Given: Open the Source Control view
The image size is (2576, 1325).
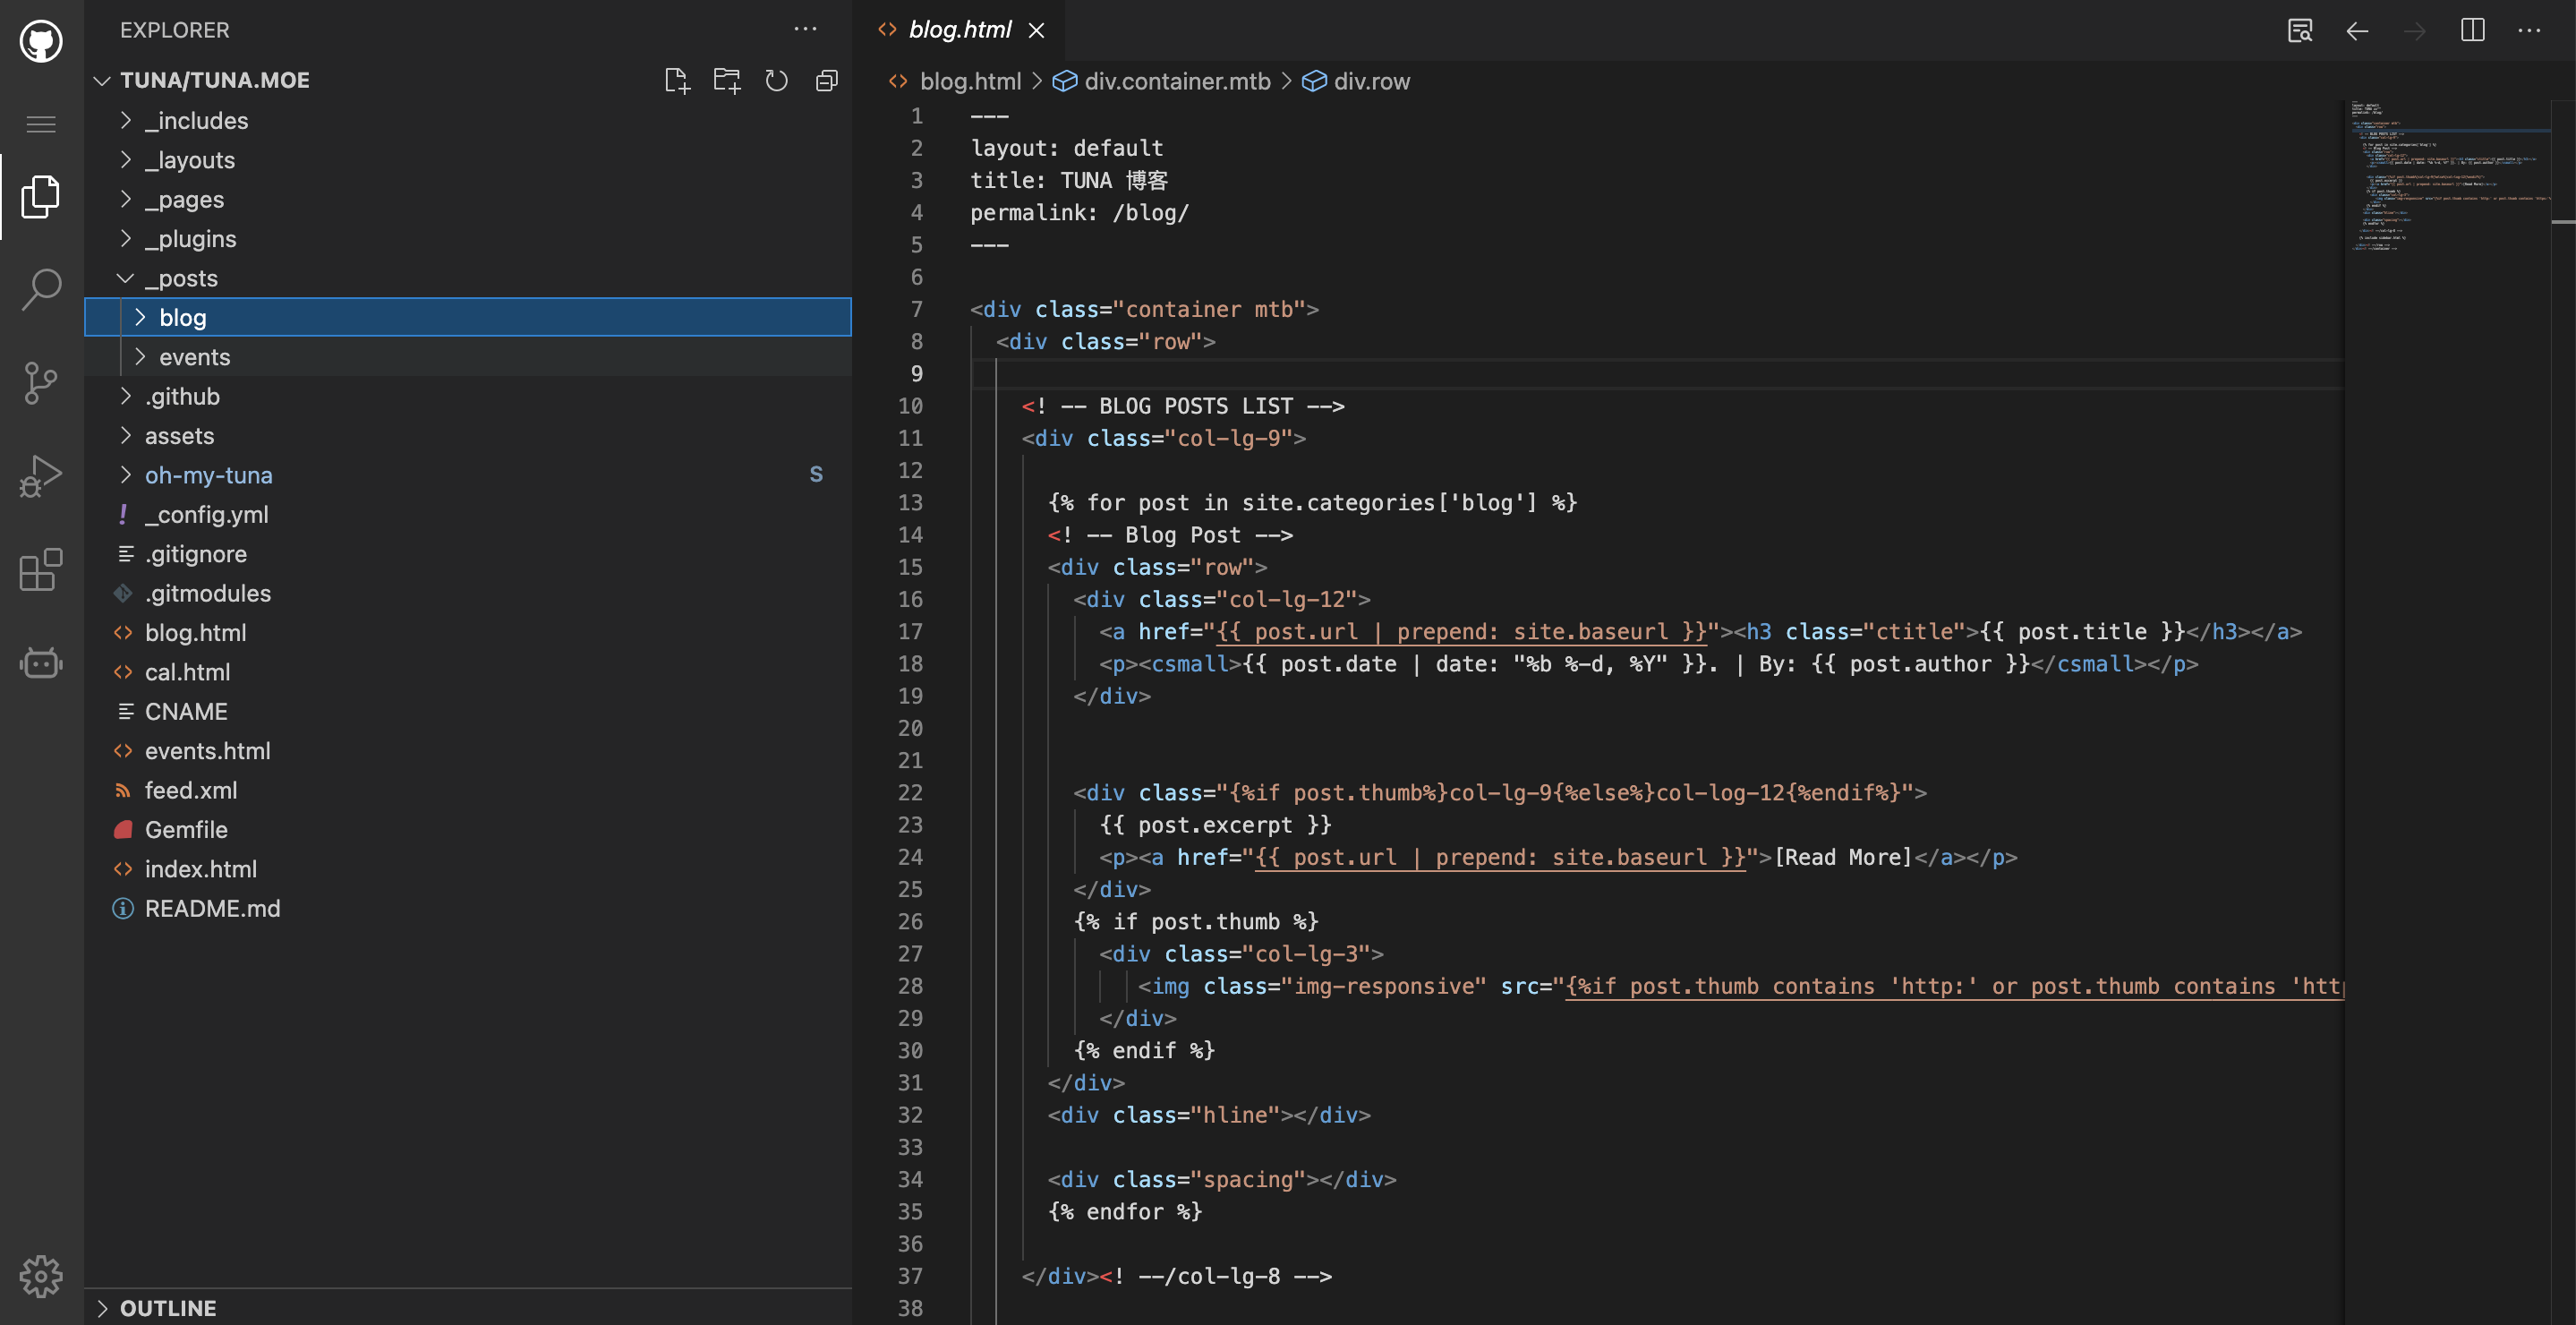Looking at the screenshot, I should coord(41,383).
